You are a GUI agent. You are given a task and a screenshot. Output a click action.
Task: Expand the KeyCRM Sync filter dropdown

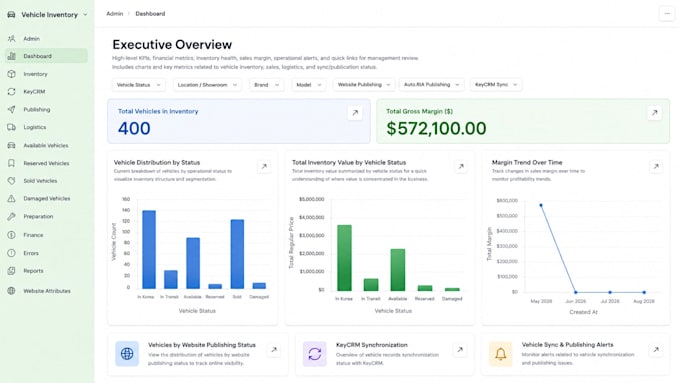[x=496, y=85]
